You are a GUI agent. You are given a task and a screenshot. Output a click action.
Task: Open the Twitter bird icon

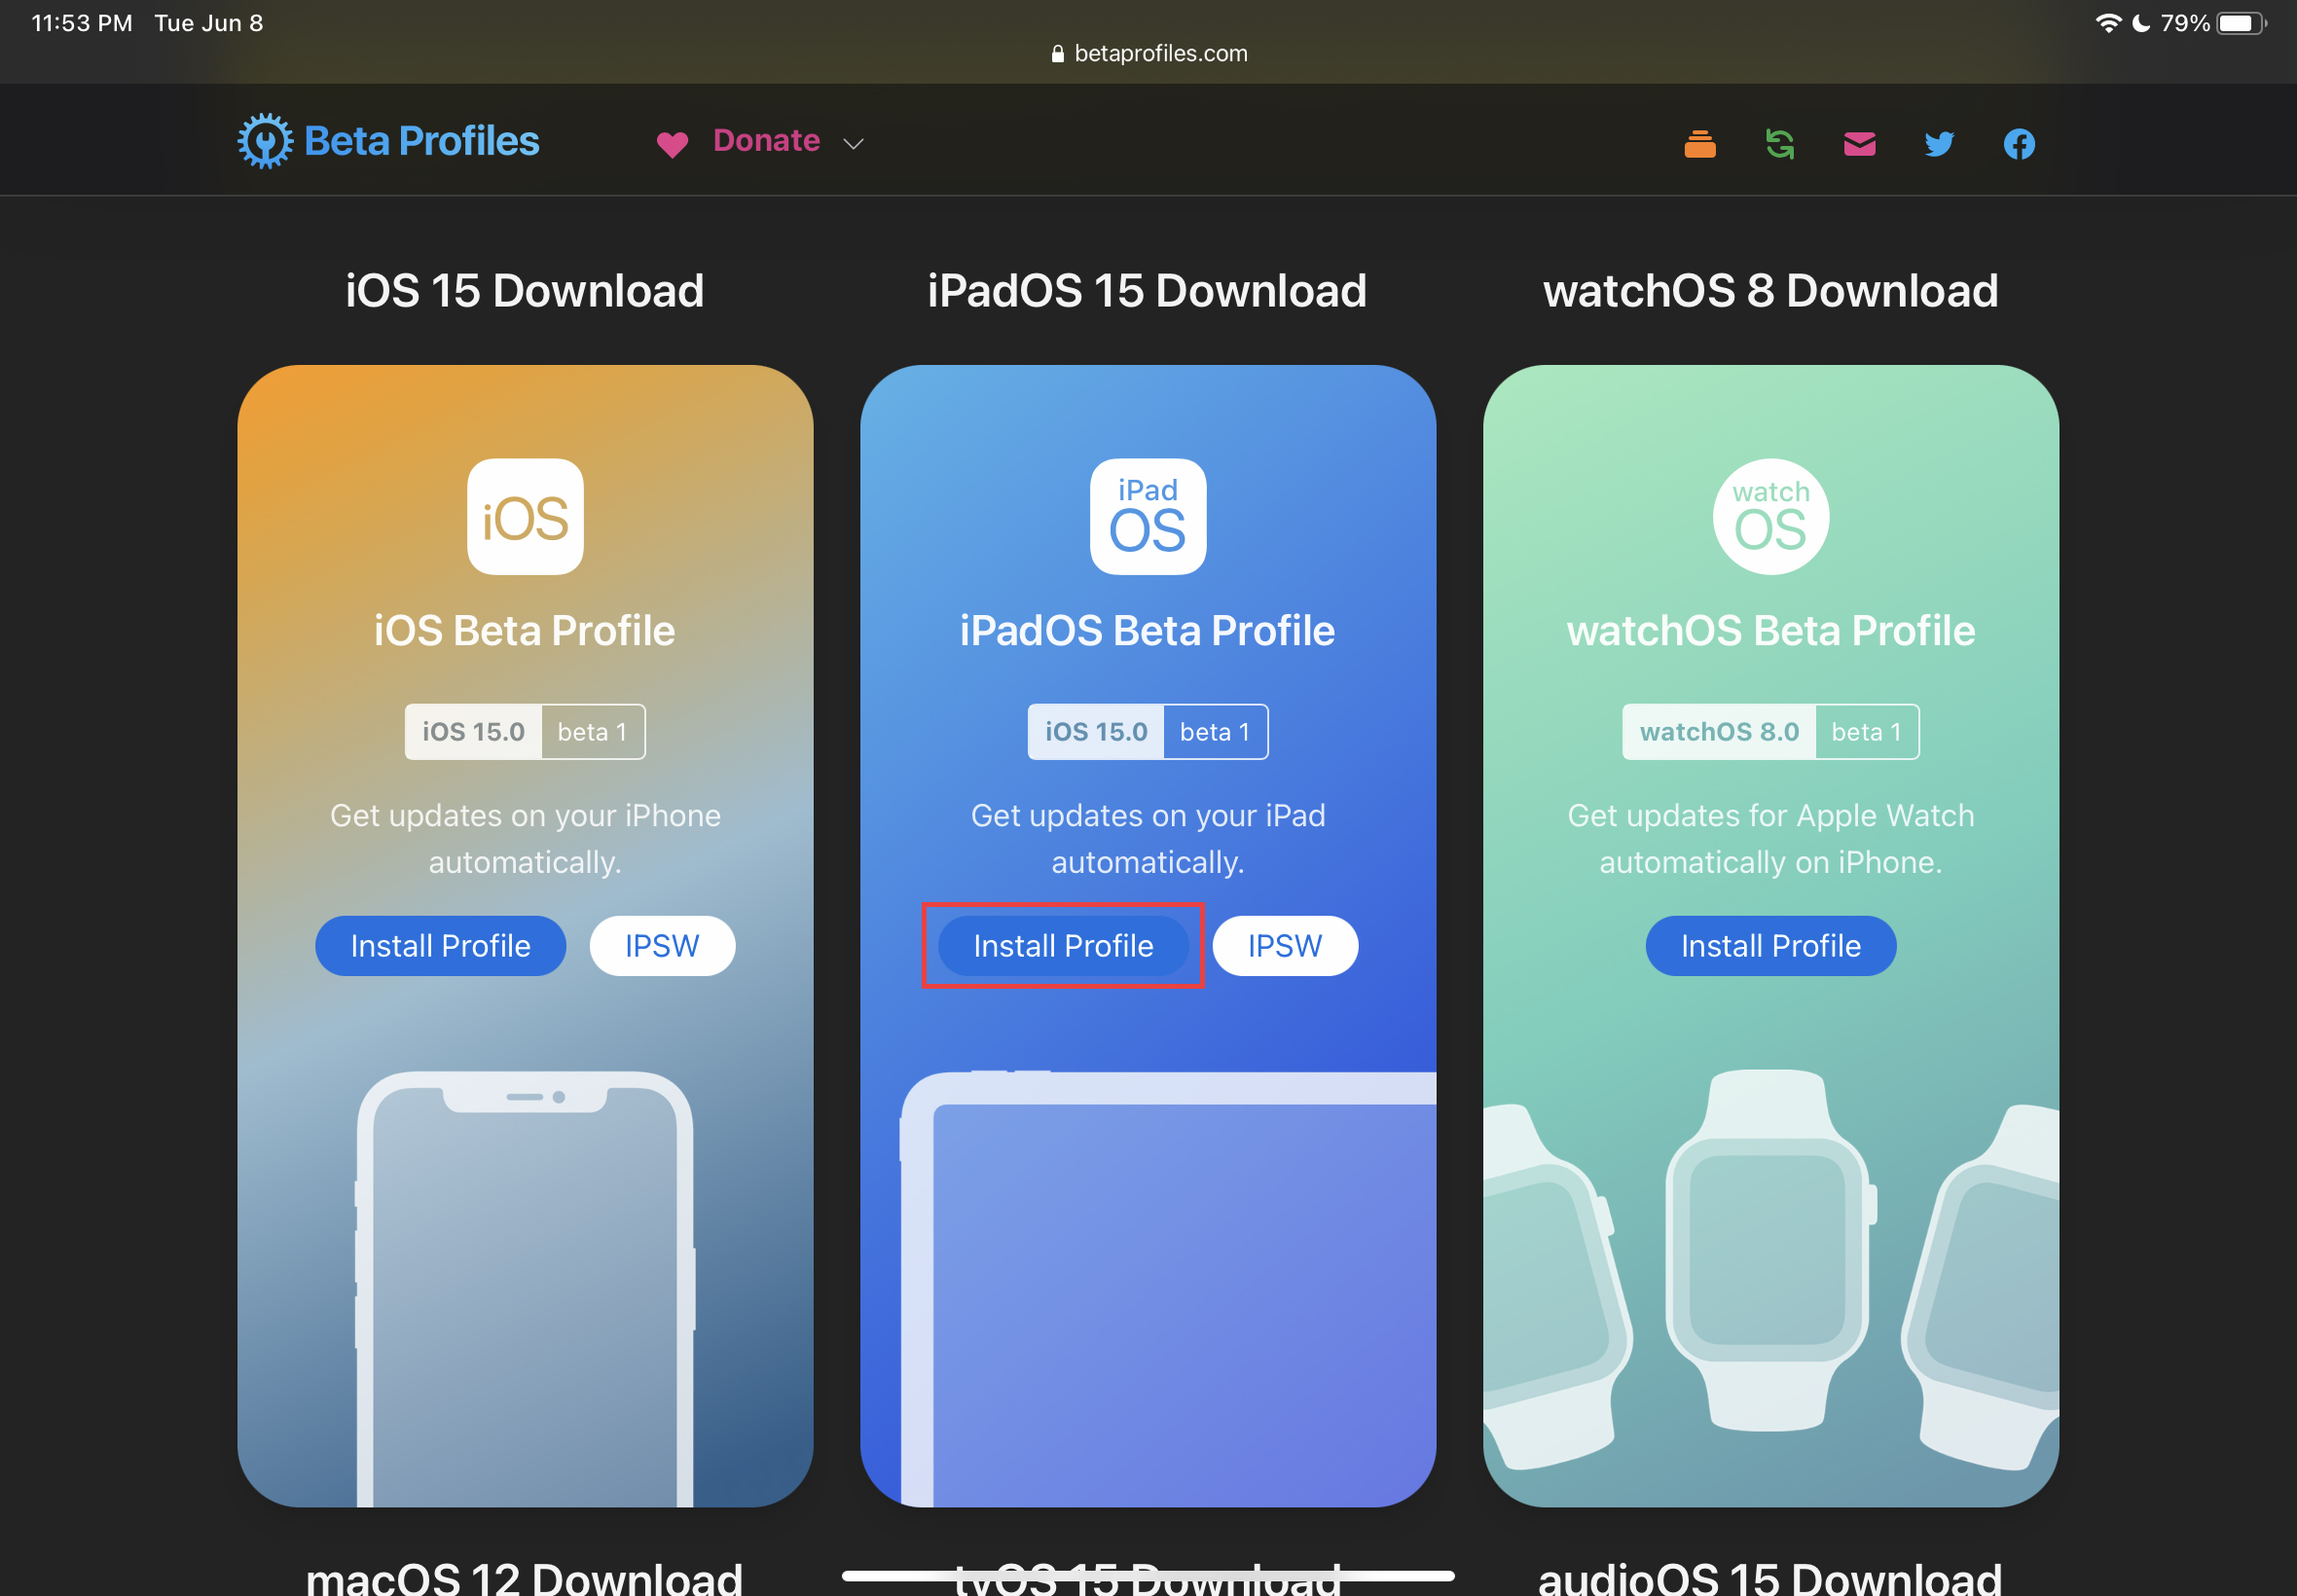click(1939, 144)
